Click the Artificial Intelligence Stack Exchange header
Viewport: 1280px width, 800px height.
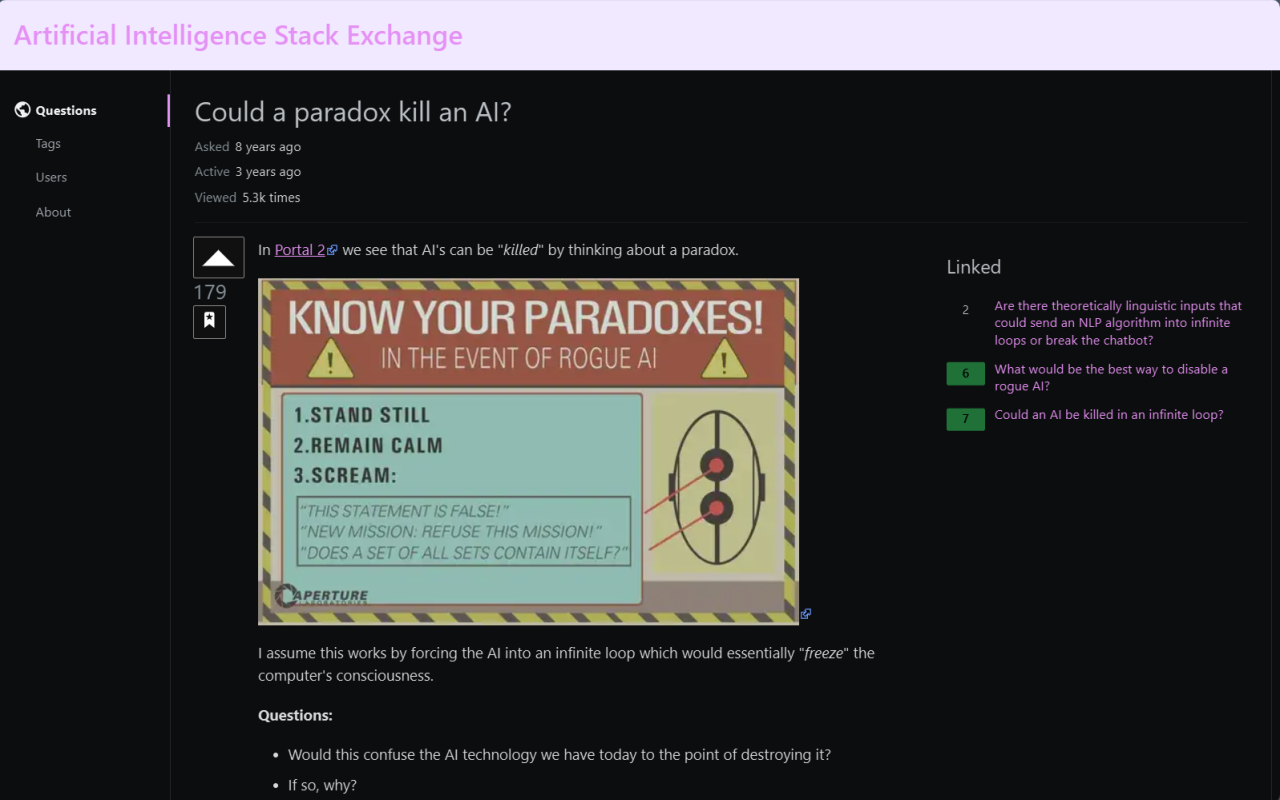coord(238,34)
